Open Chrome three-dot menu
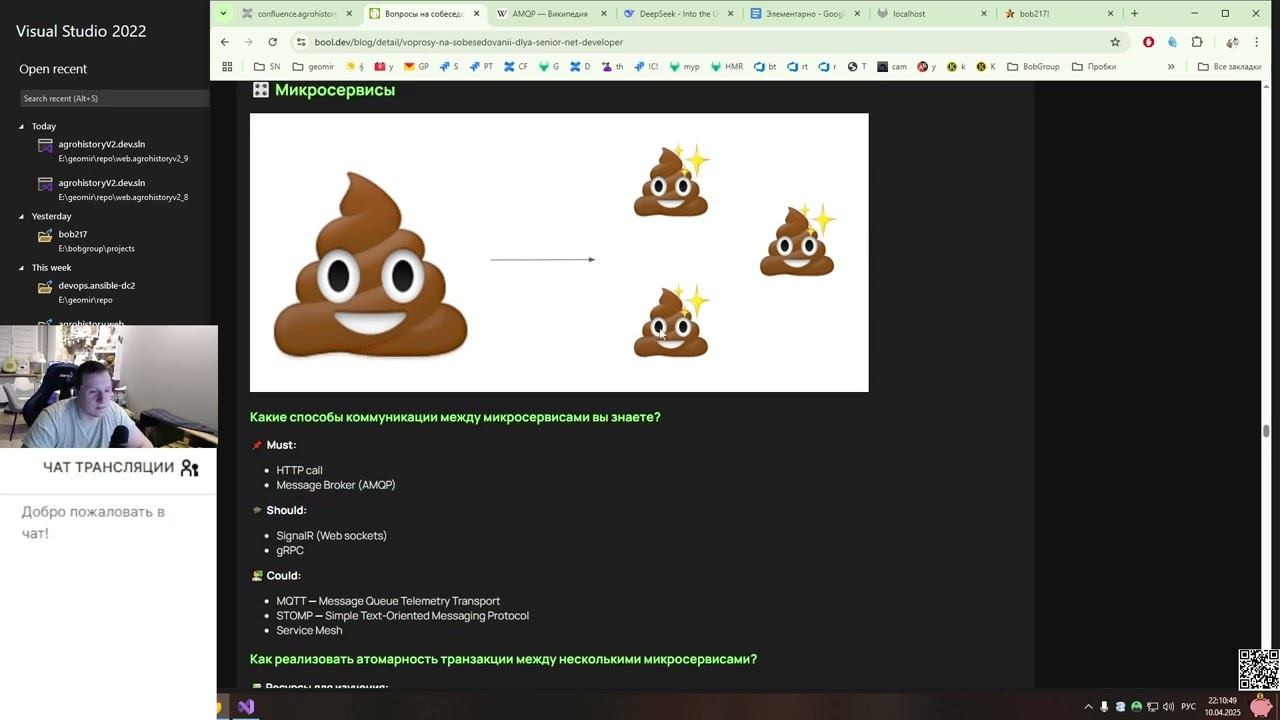This screenshot has width=1280, height=720. coord(1257,42)
